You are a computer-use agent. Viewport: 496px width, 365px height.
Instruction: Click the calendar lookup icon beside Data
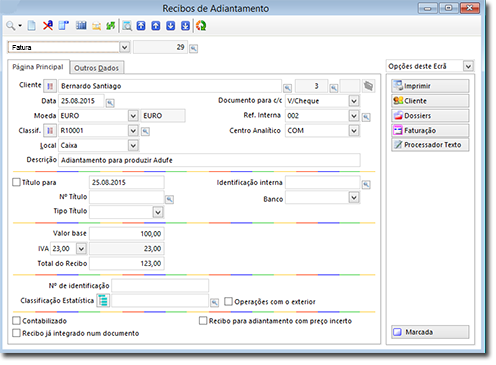(x=110, y=103)
